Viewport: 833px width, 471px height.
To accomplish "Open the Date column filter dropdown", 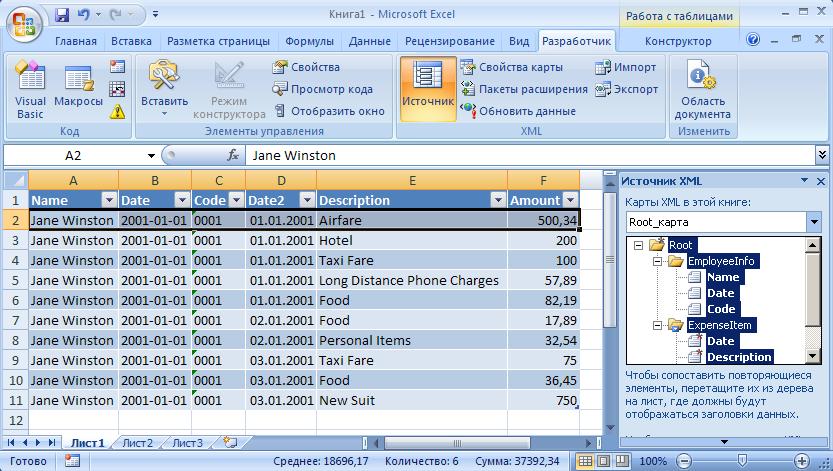I will 182,200.
